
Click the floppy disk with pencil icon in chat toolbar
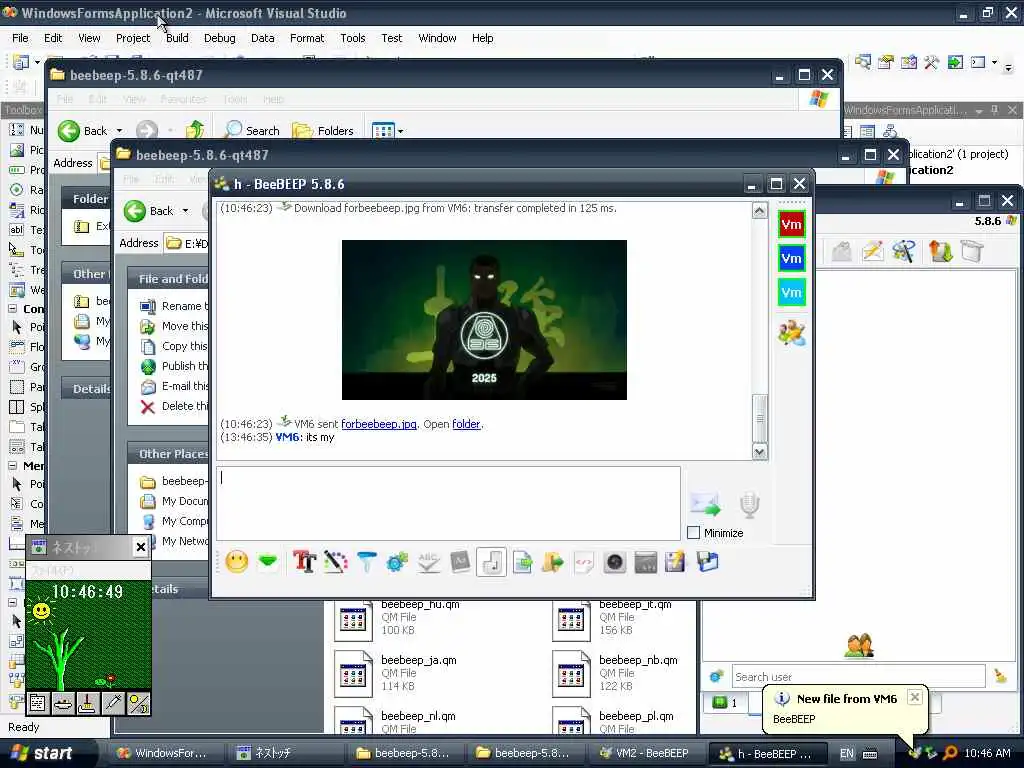(x=675, y=562)
